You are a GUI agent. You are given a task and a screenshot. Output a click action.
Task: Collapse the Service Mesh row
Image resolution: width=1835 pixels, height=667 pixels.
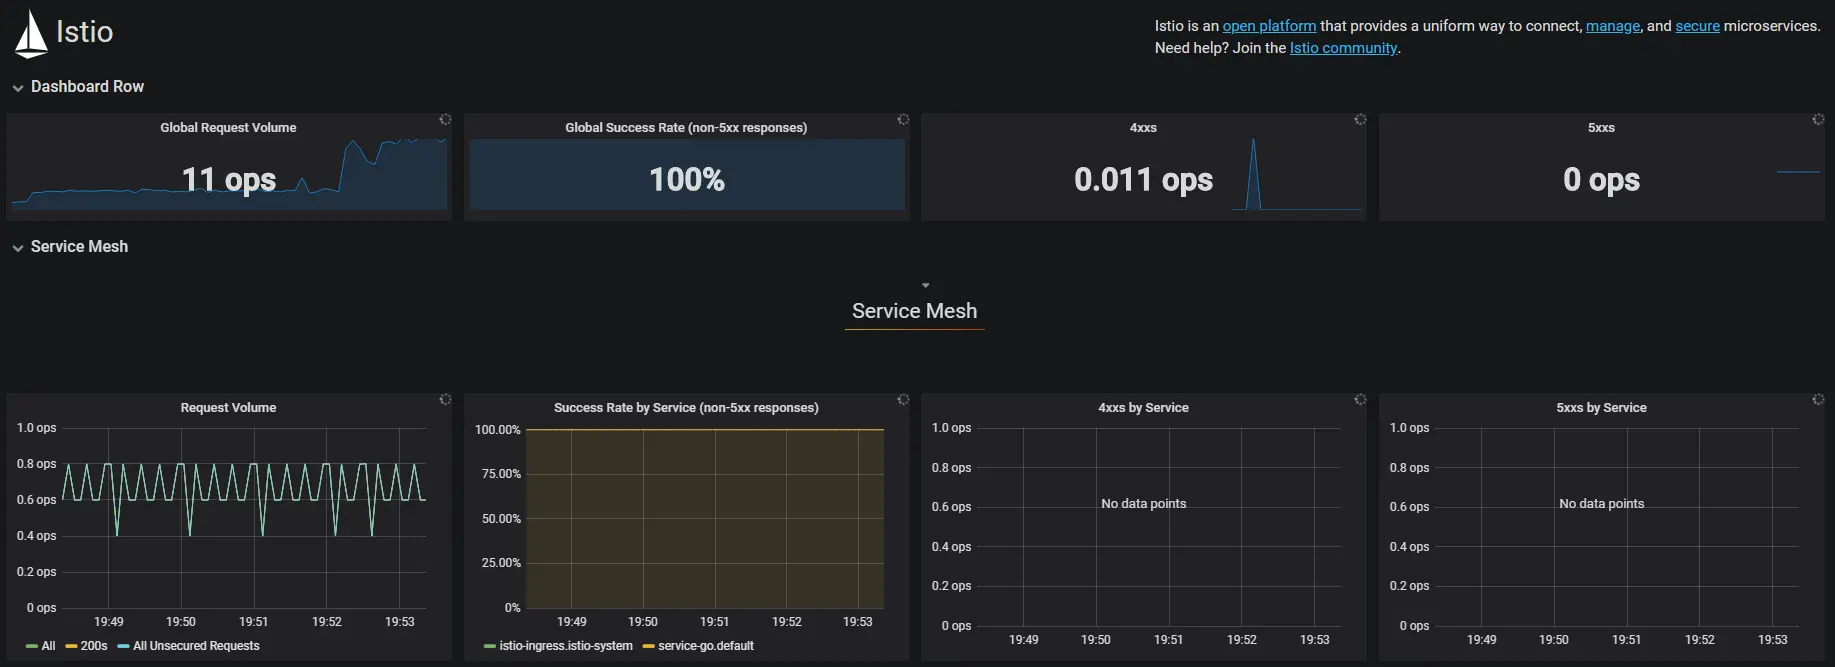70,247
